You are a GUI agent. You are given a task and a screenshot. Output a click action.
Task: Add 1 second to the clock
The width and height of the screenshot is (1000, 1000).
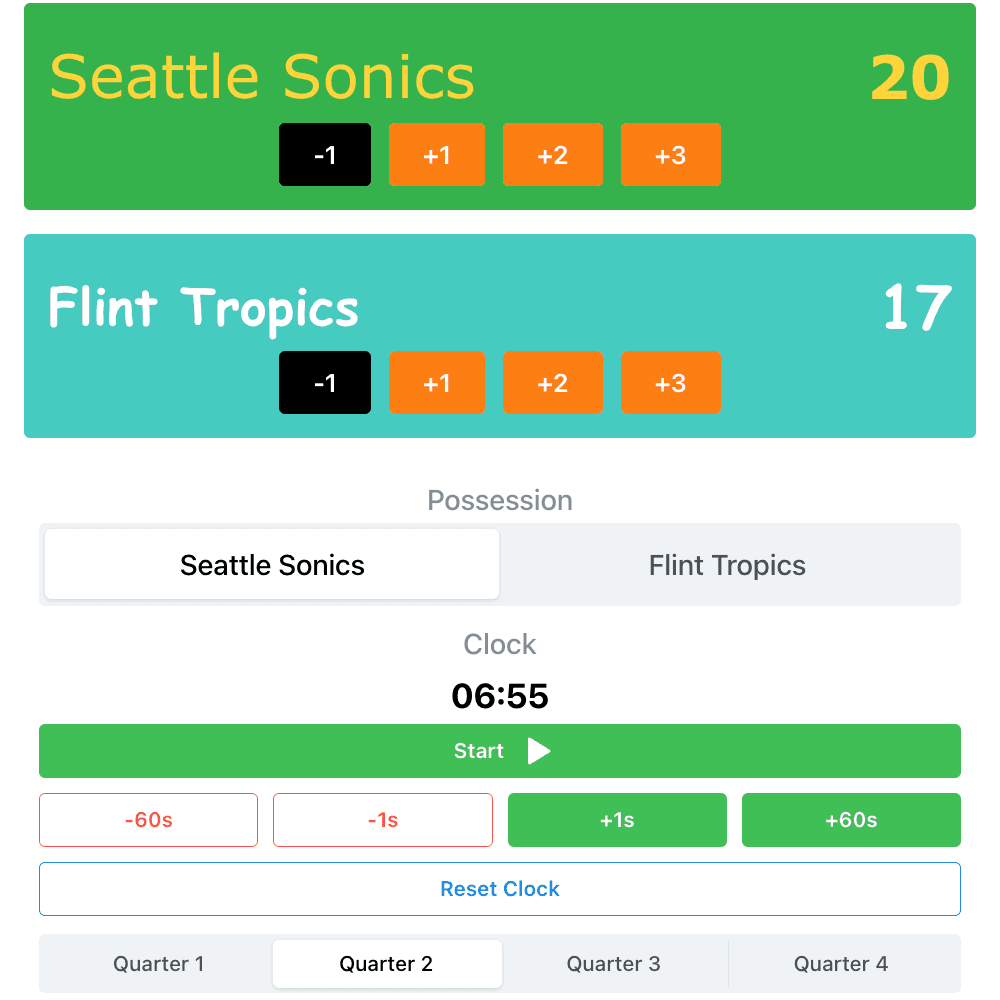[617, 820]
